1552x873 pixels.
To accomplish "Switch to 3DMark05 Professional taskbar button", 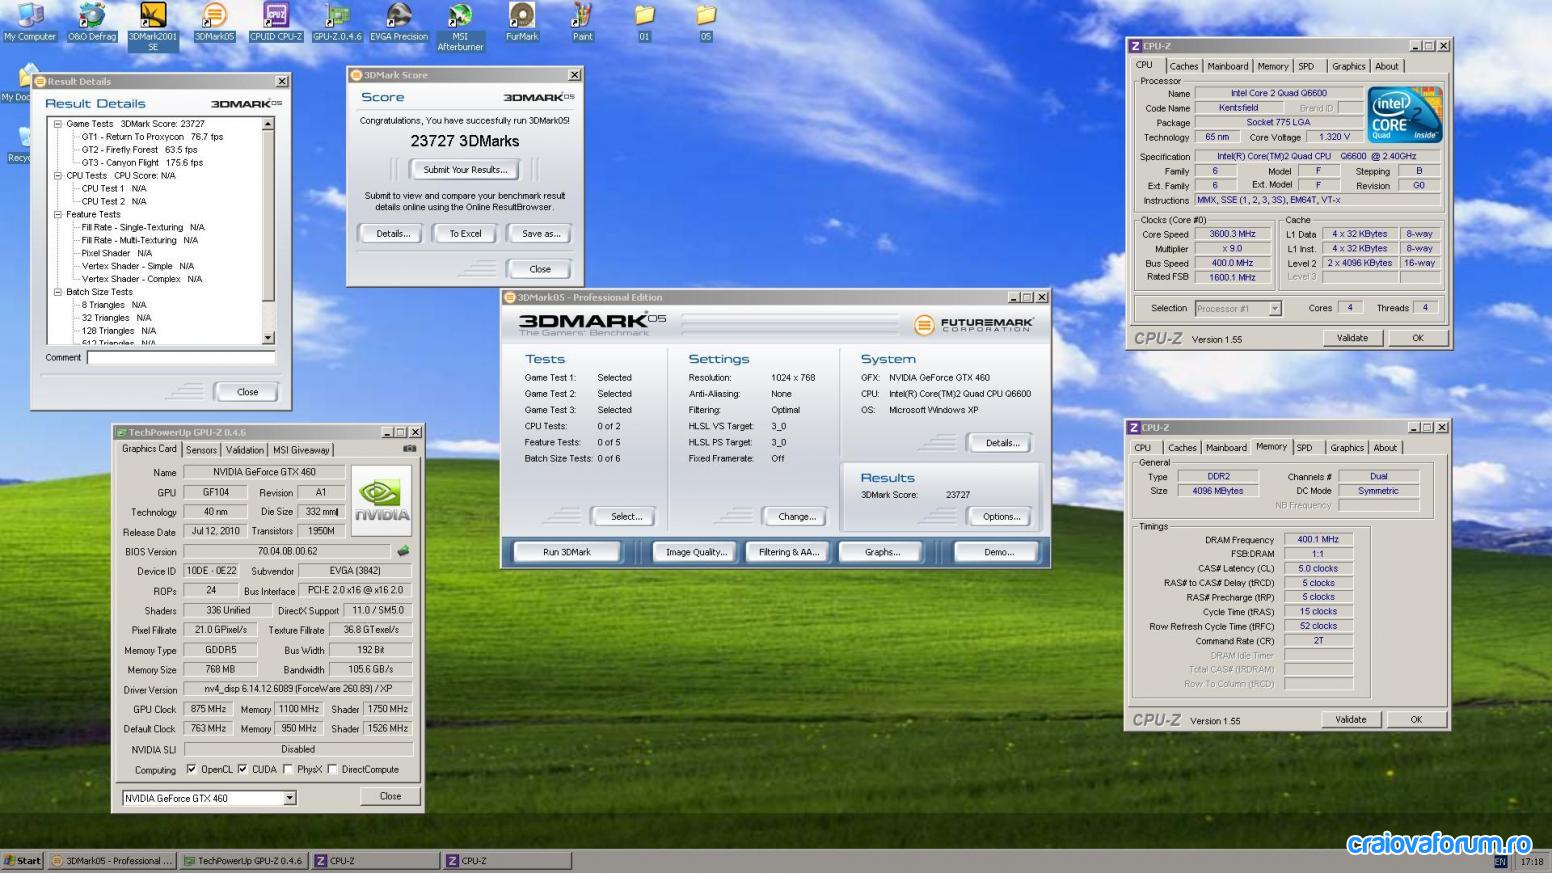I will coord(112,860).
